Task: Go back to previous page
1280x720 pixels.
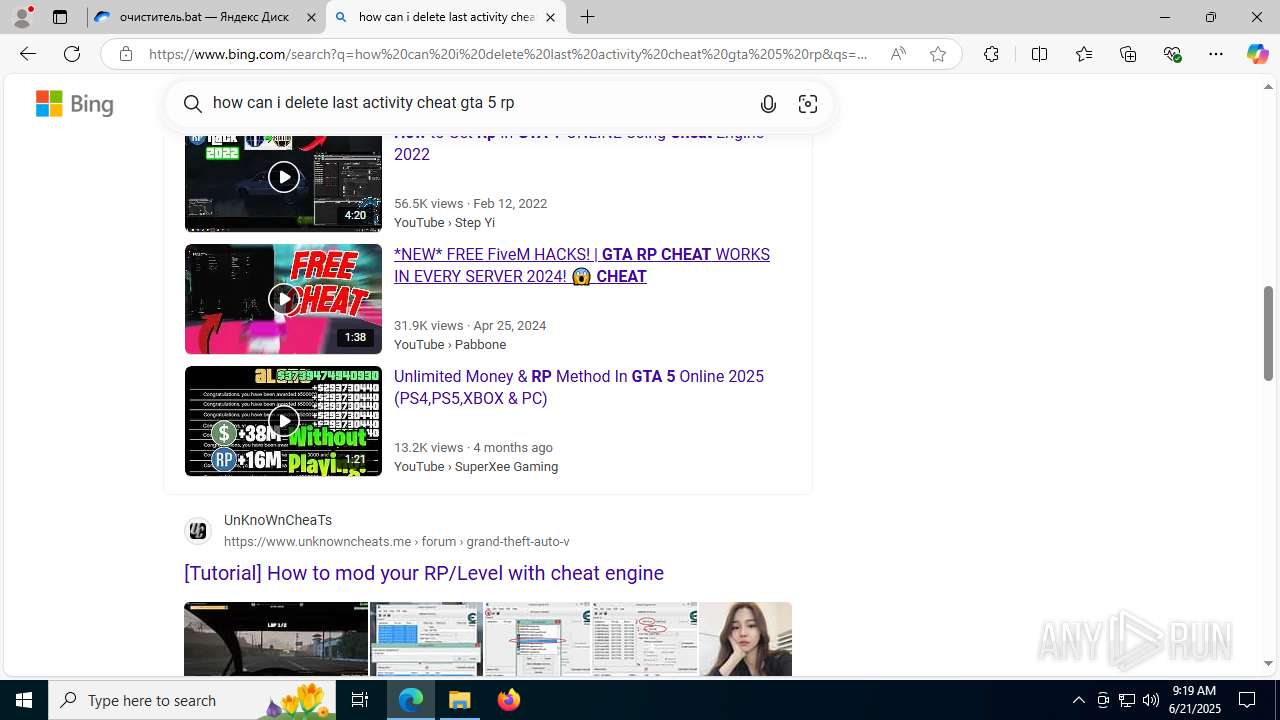Action: (27, 54)
